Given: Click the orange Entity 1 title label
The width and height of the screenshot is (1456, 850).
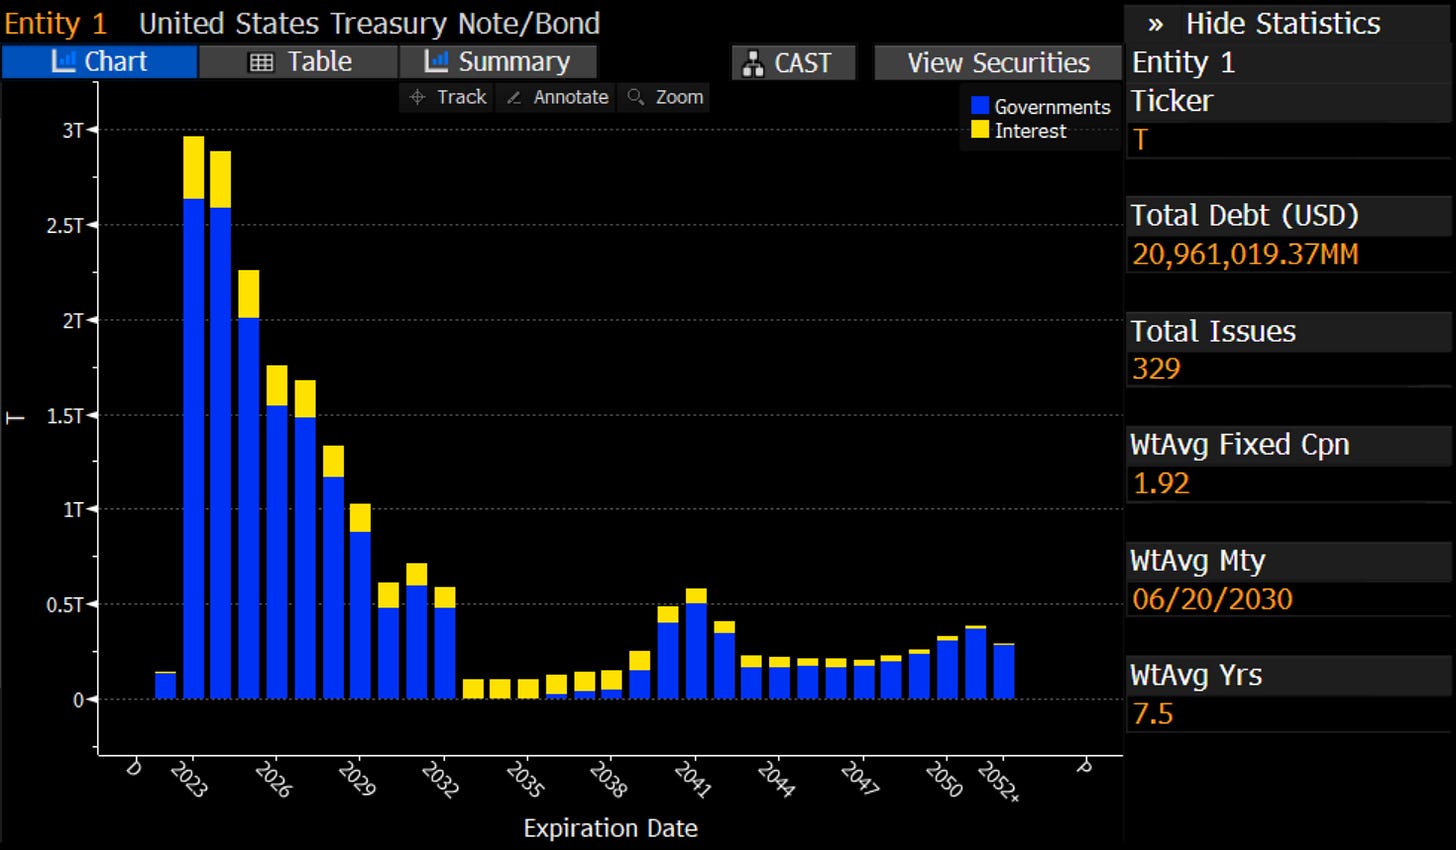Looking at the screenshot, I should click(56, 23).
